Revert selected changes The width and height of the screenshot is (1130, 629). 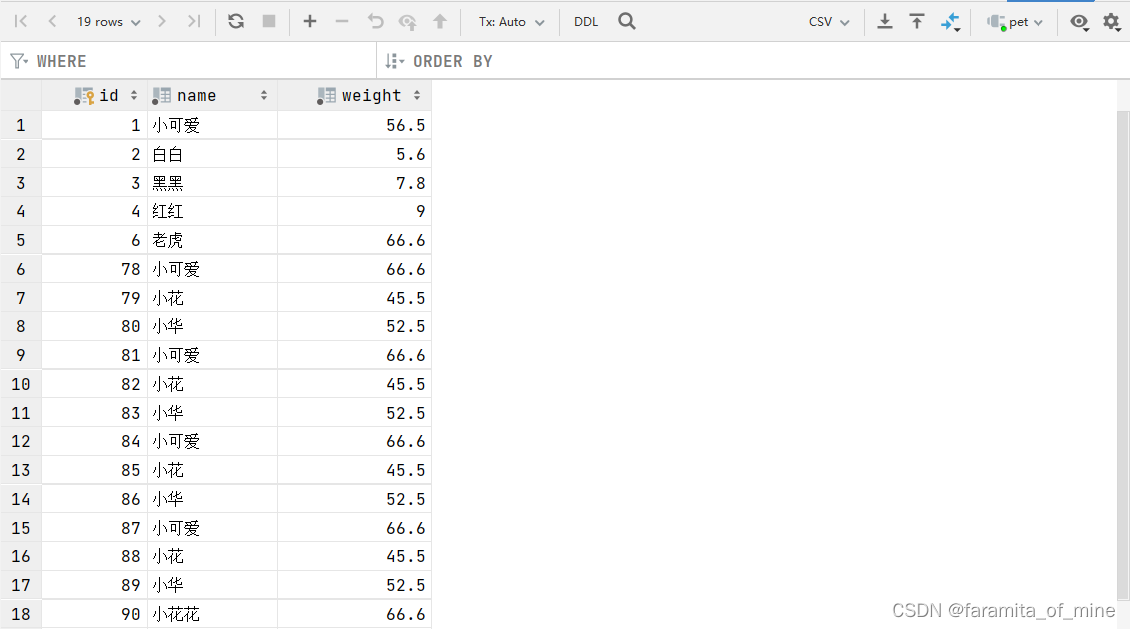(x=375, y=22)
